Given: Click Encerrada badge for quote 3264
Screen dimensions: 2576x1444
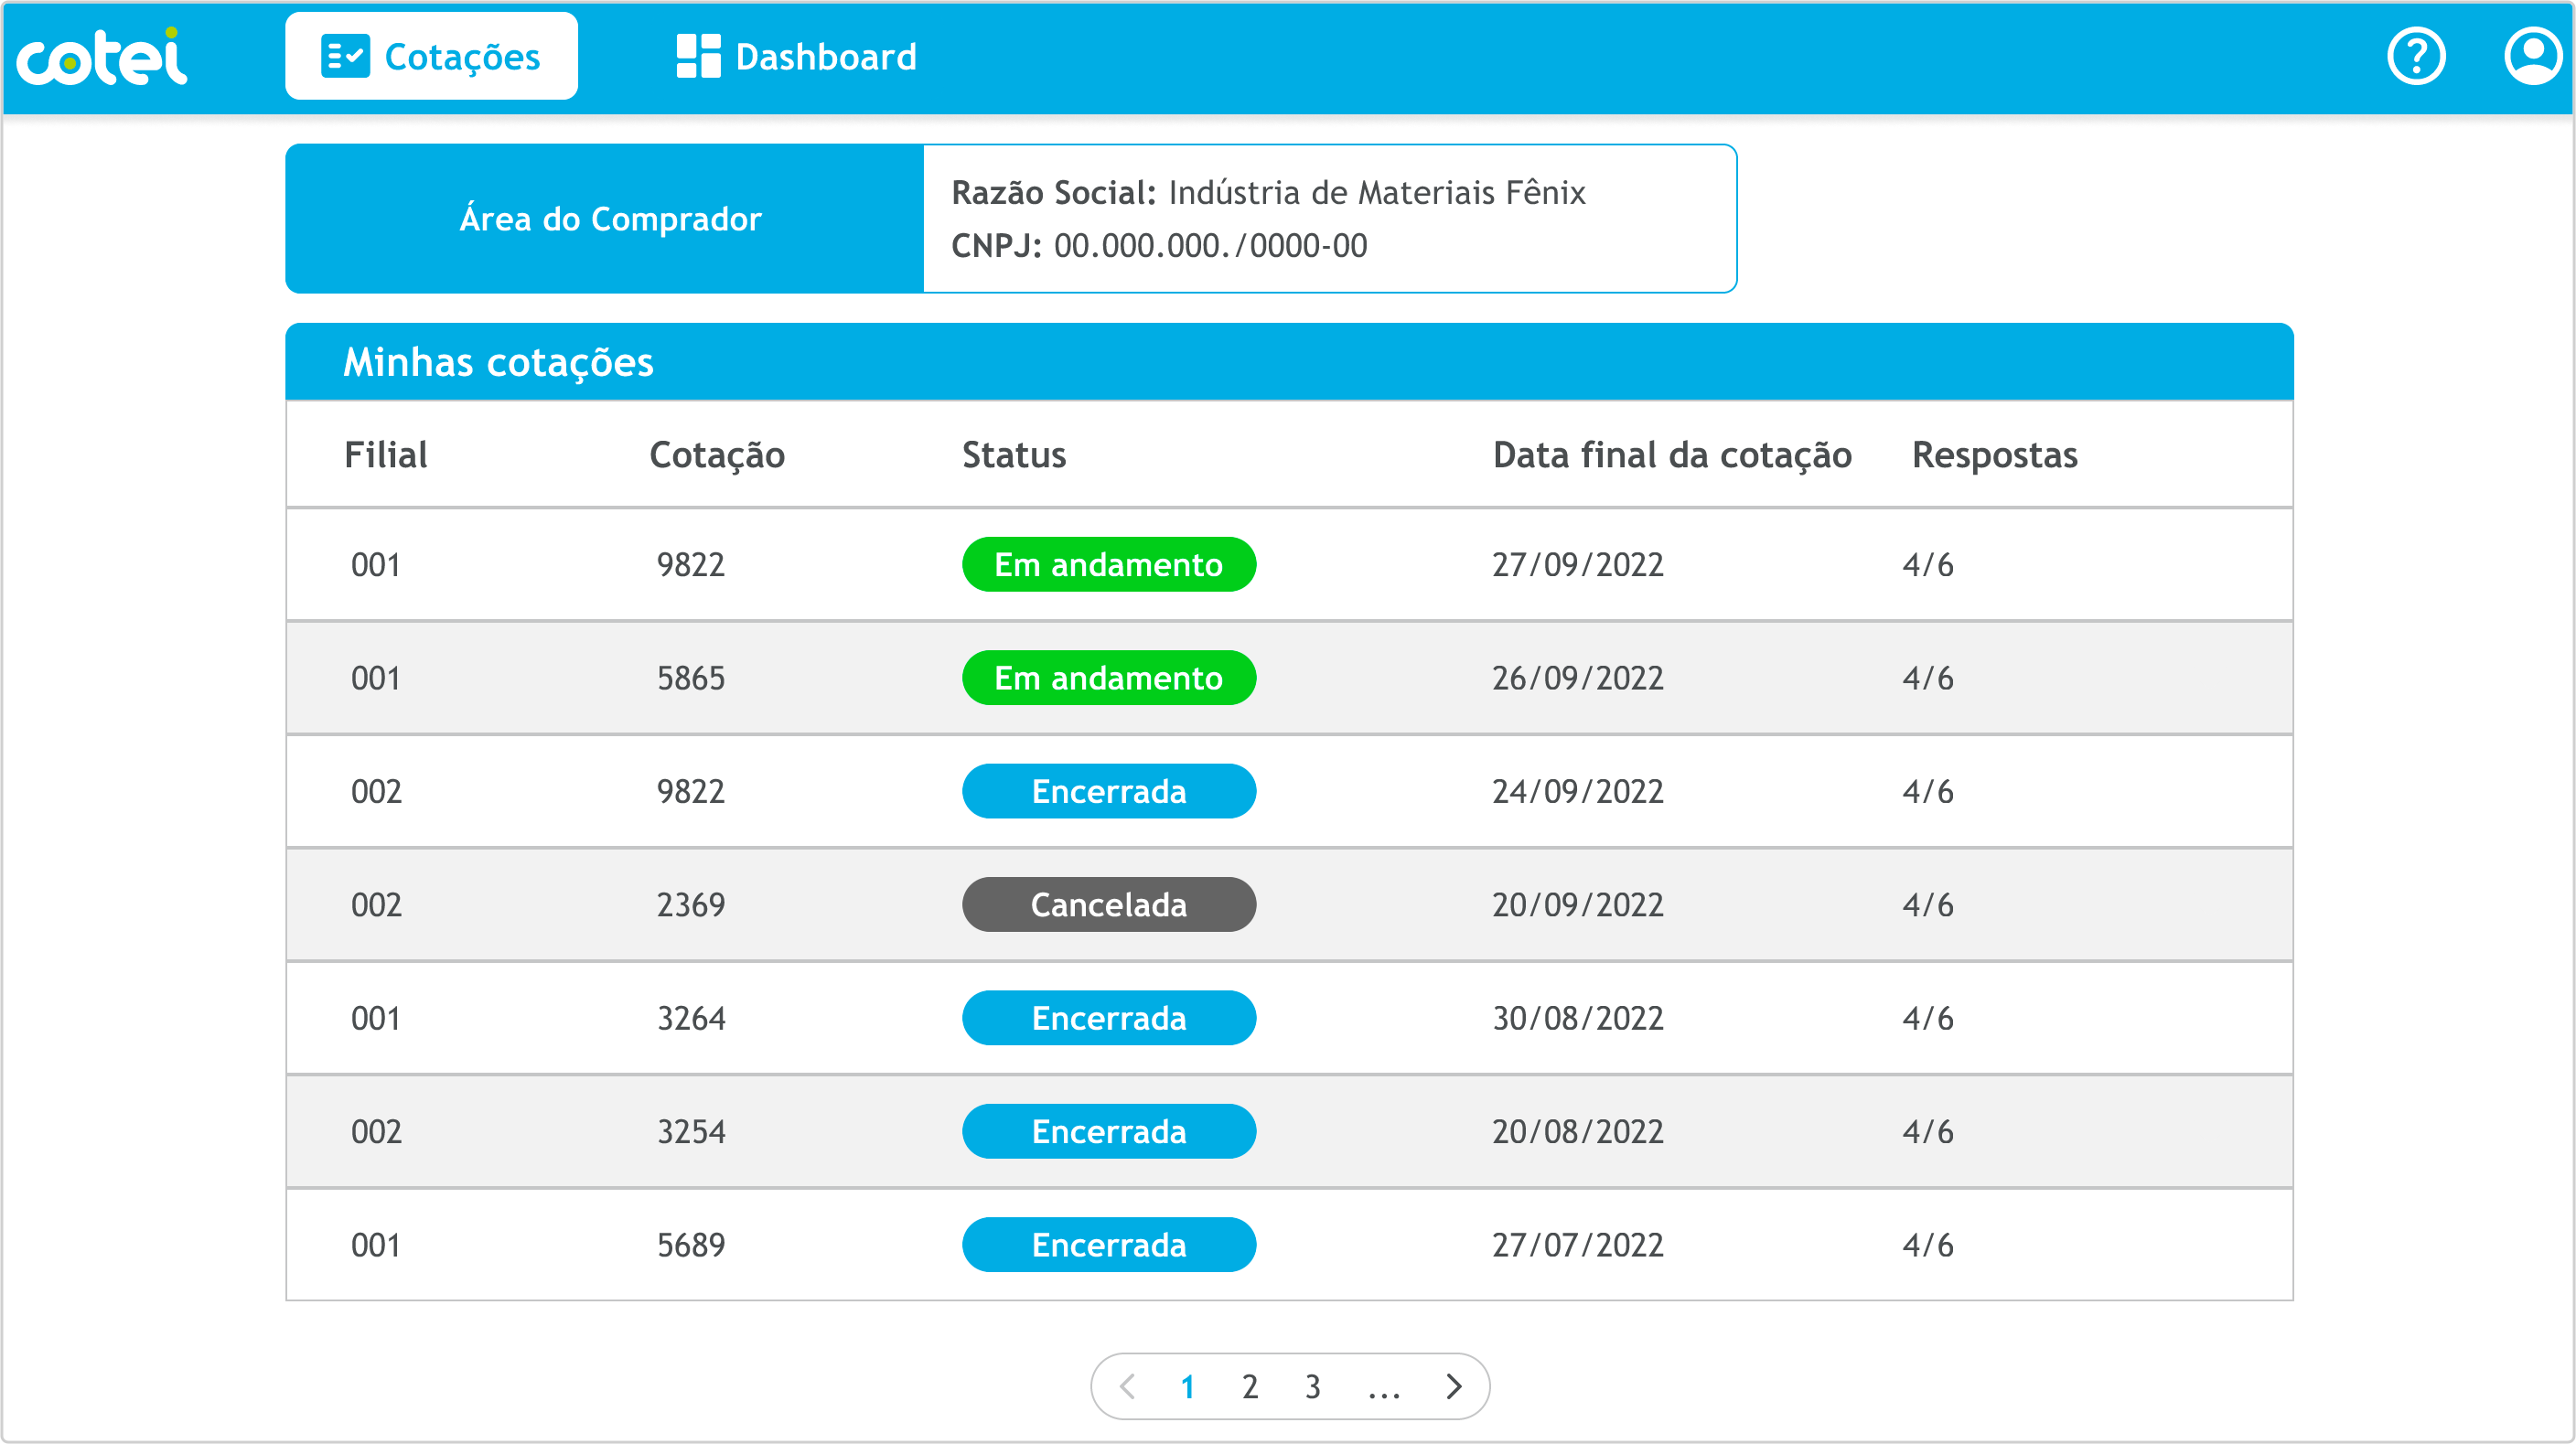Looking at the screenshot, I should 1108,1018.
